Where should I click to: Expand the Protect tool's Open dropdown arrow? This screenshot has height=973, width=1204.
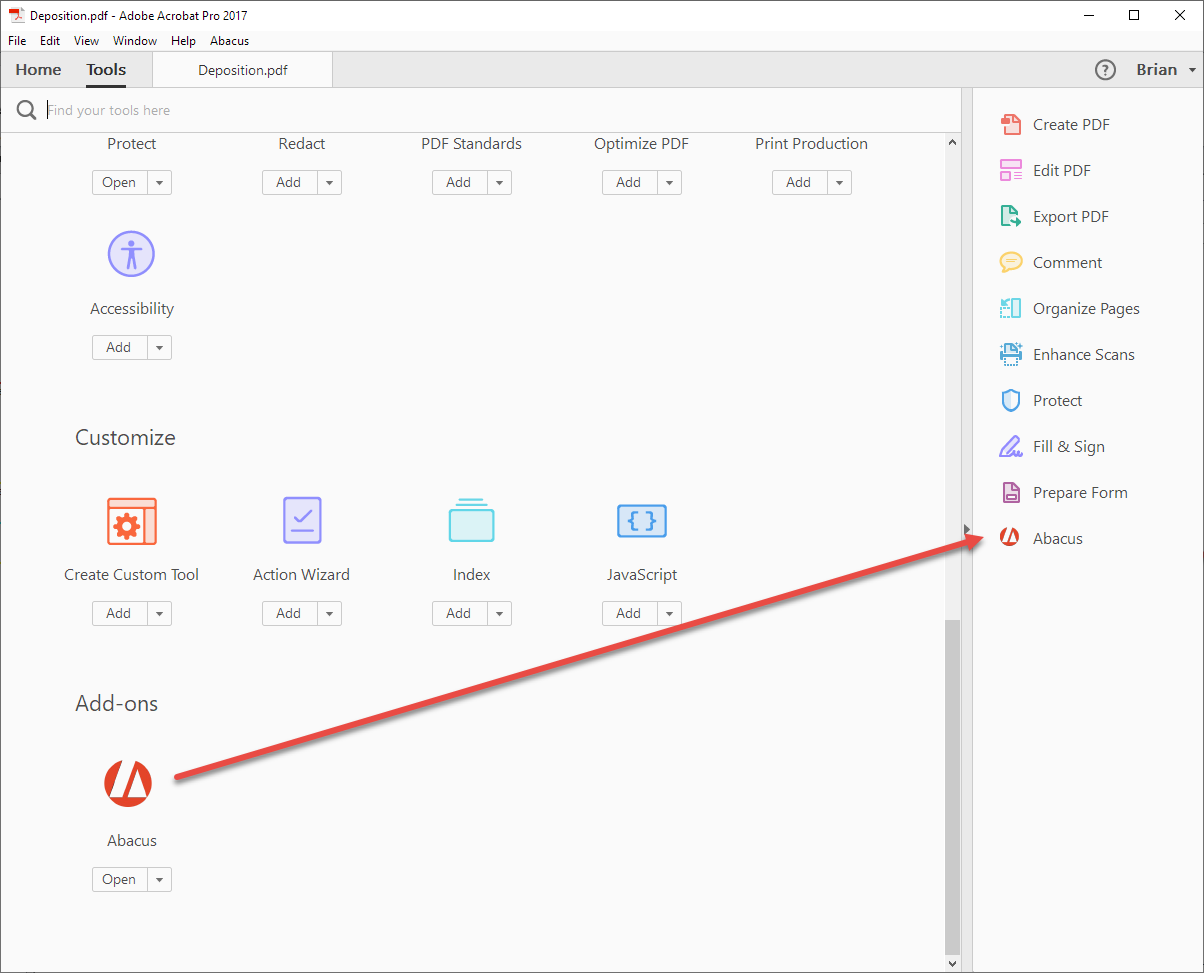point(157,182)
